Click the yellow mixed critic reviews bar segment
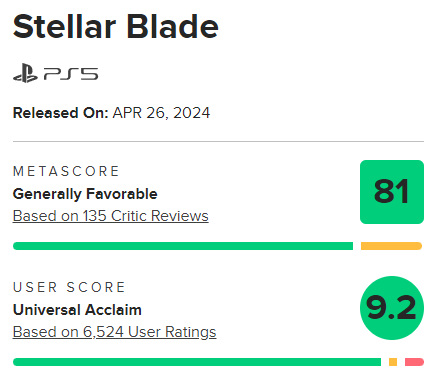This screenshot has height=382, width=434. (x=391, y=246)
